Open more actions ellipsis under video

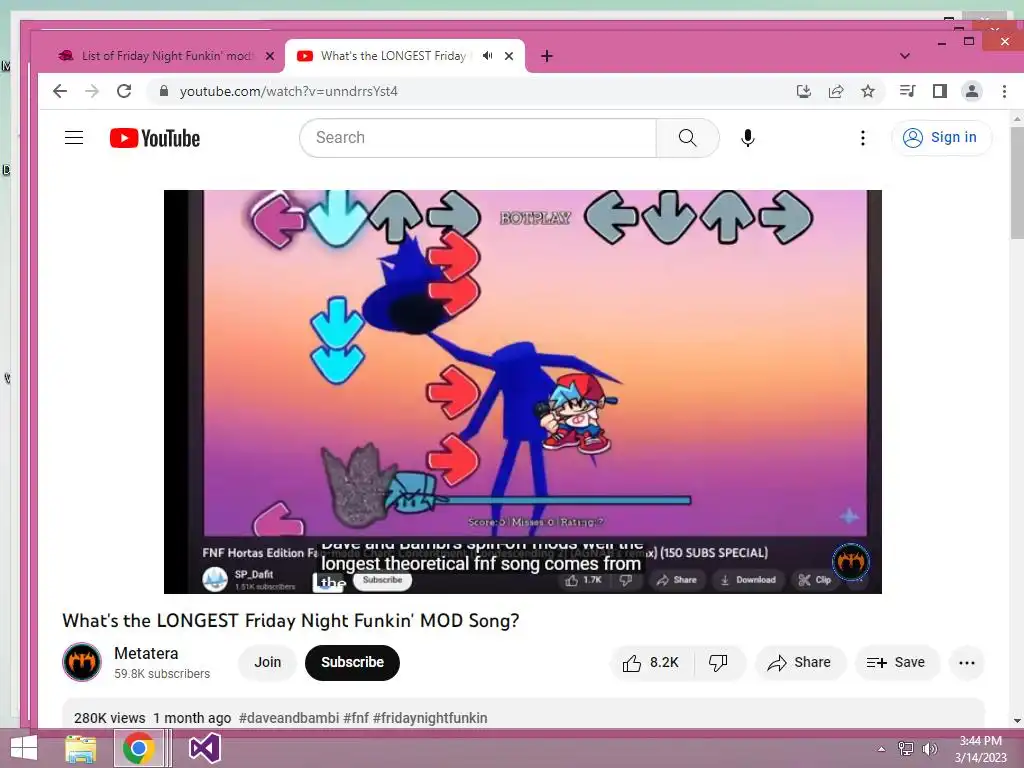(967, 663)
